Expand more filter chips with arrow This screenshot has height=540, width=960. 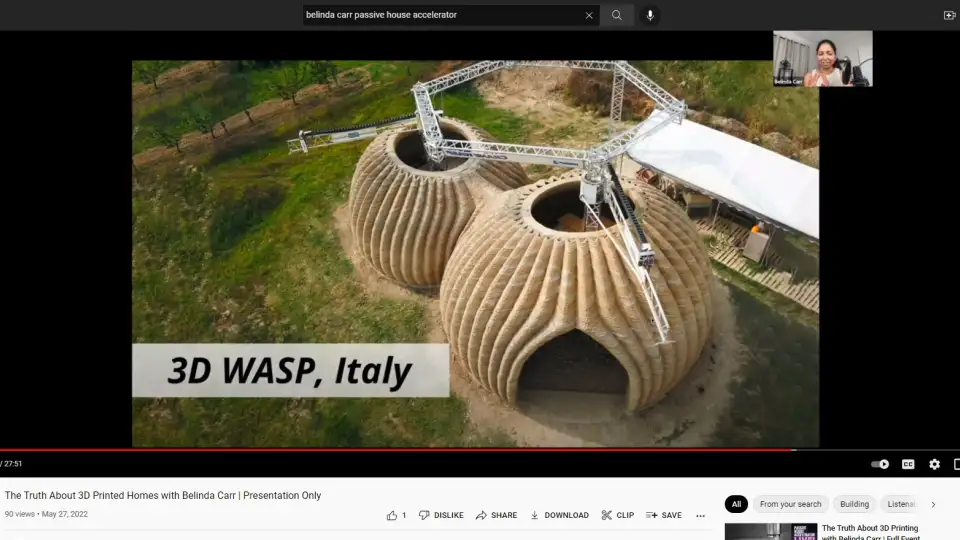coord(933,504)
